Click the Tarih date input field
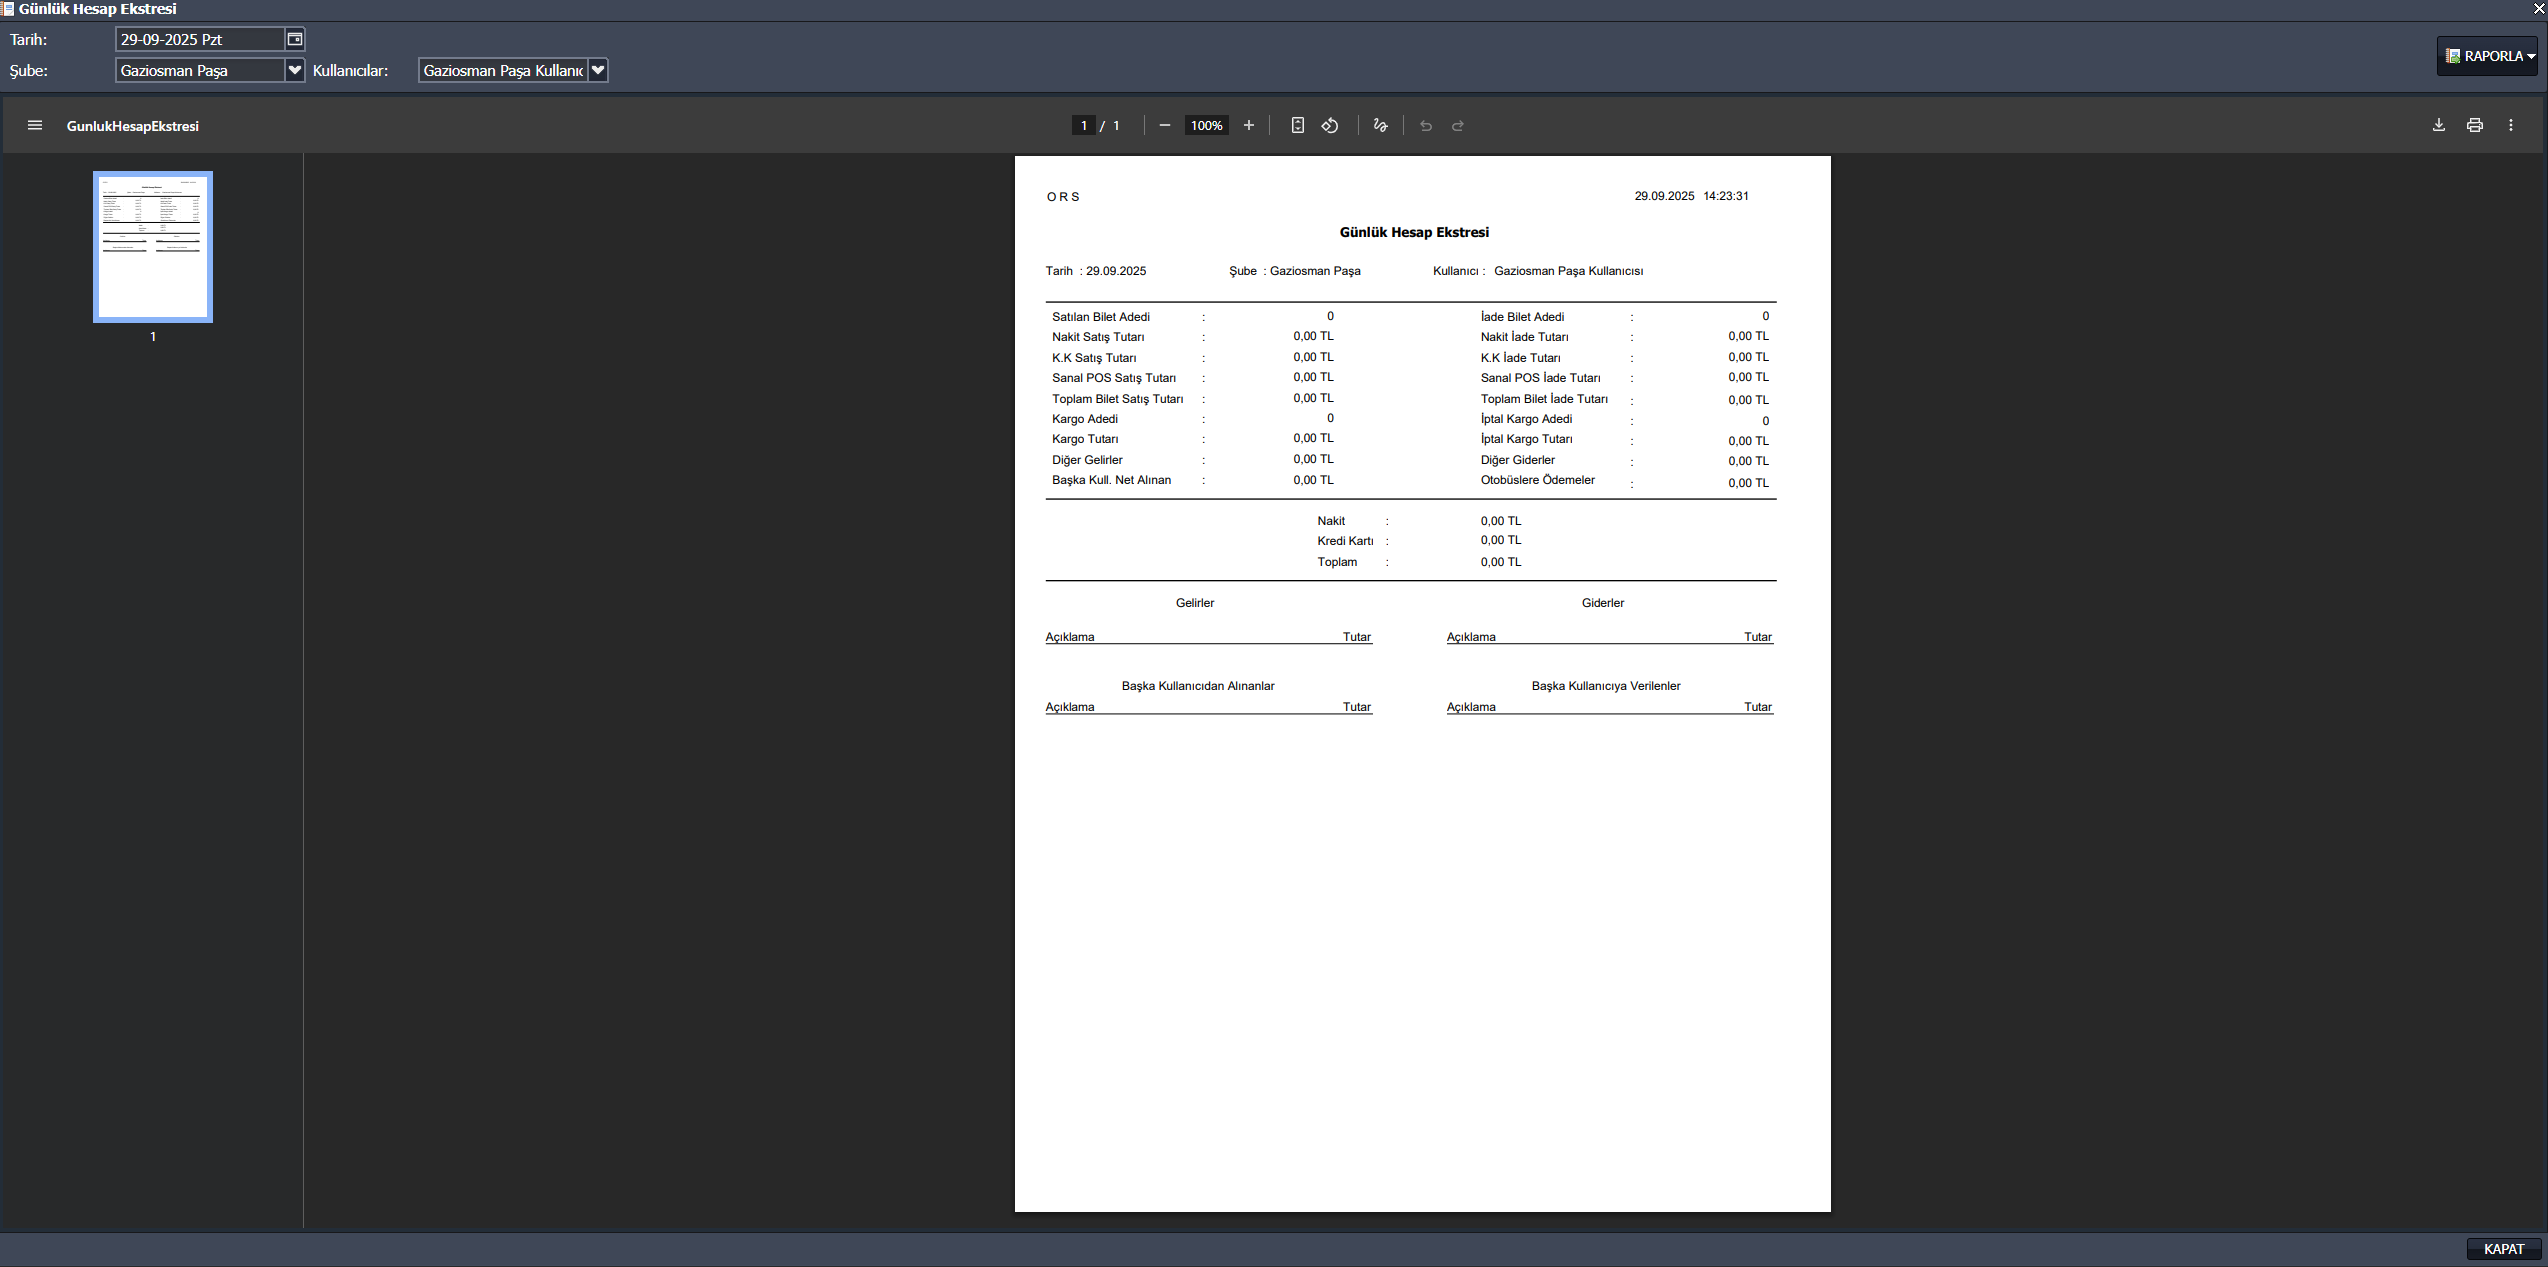This screenshot has height=1267, width=2548. (199, 39)
